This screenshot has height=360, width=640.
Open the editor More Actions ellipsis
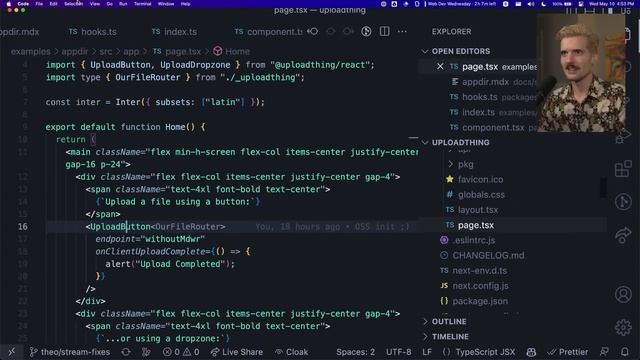point(402,31)
